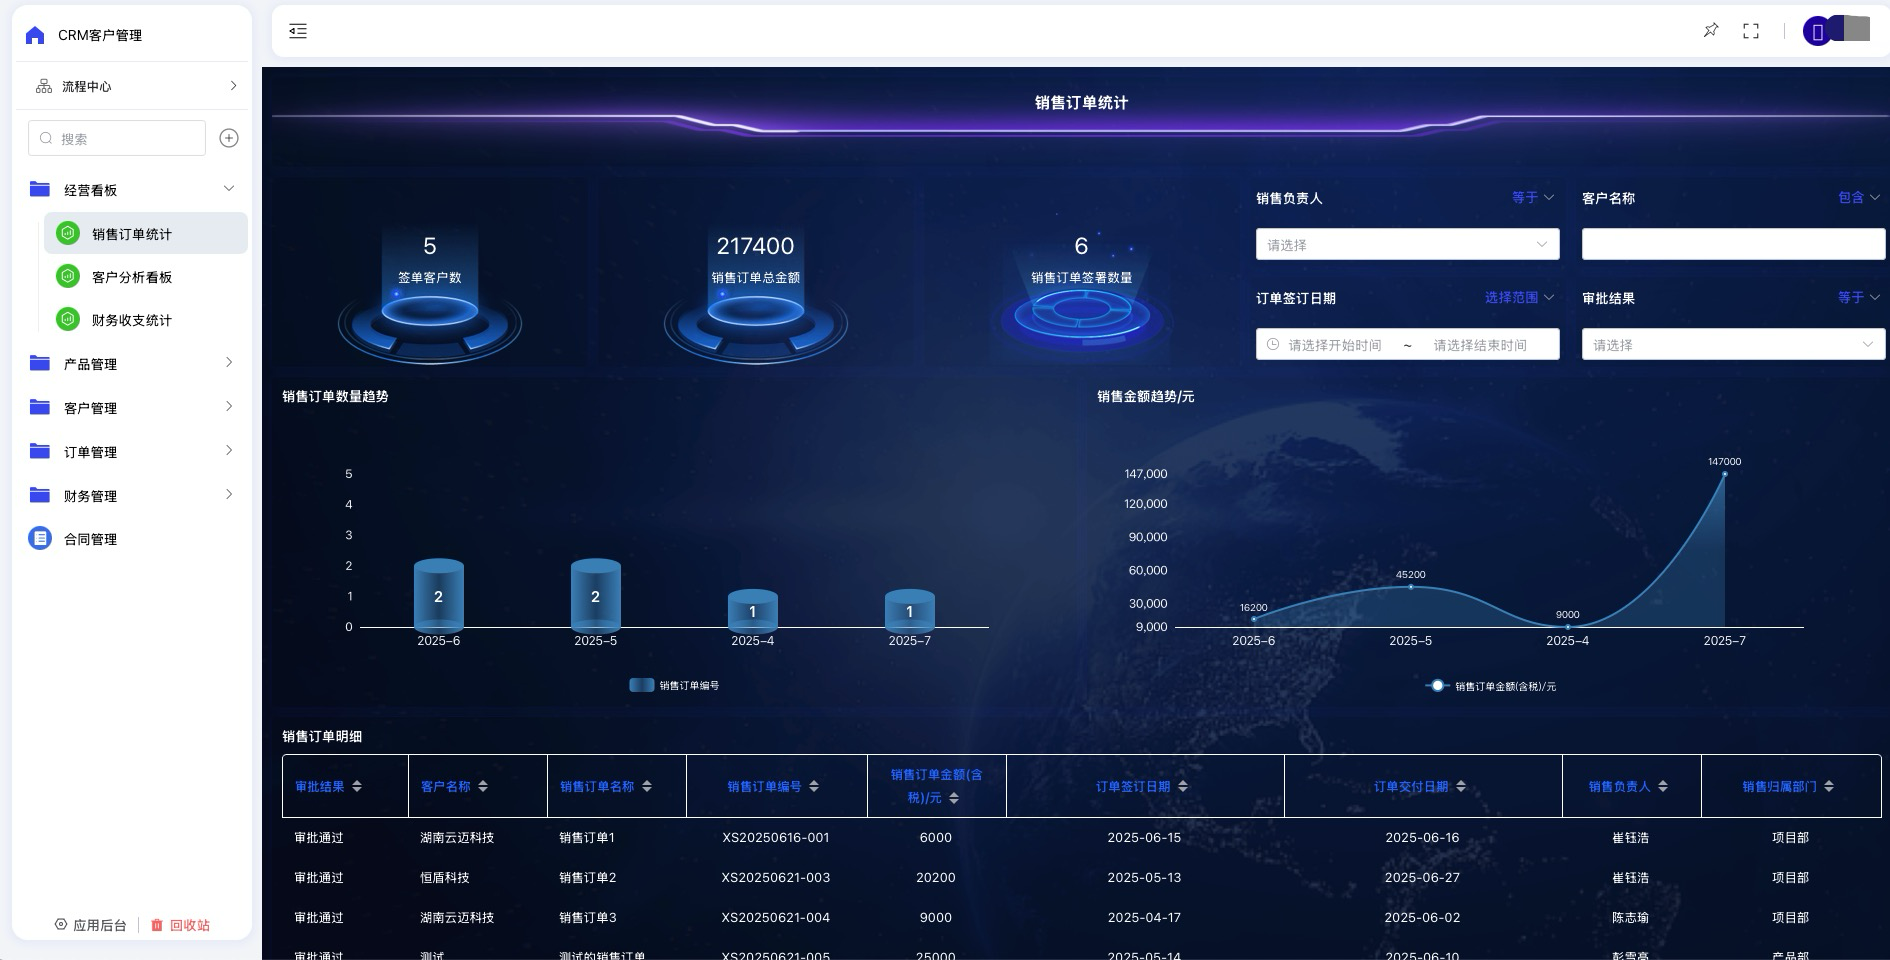This screenshot has height=960, width=1890.
Task: Click the 回收站 trash icon
Action: click(157, 925)
